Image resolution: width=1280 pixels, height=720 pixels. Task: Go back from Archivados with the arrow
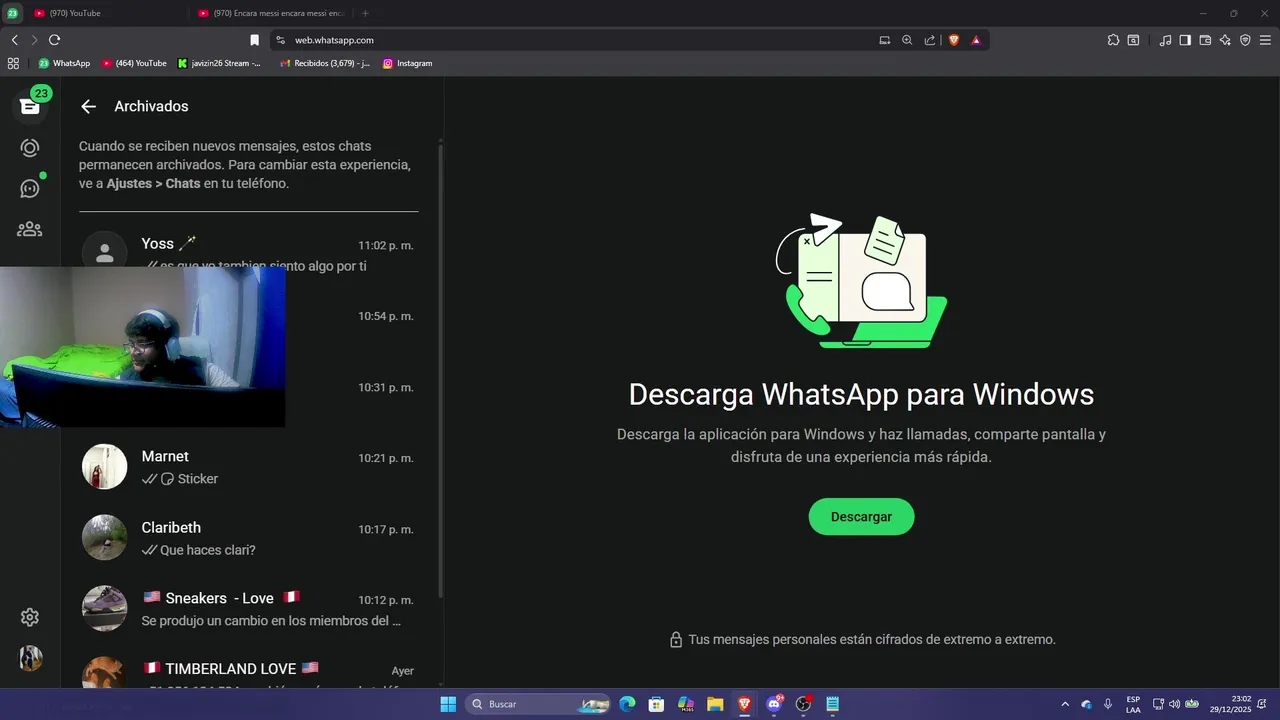(89, 106)
